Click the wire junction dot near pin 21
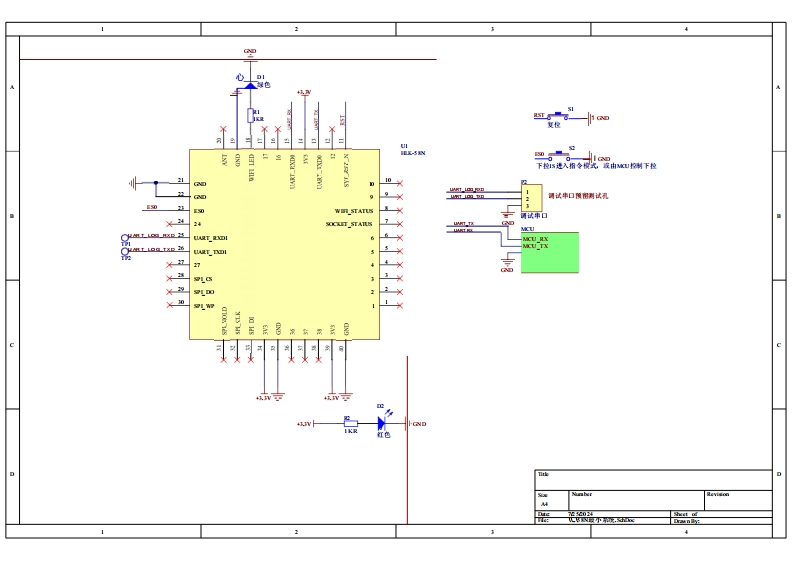 coord(156,183)
